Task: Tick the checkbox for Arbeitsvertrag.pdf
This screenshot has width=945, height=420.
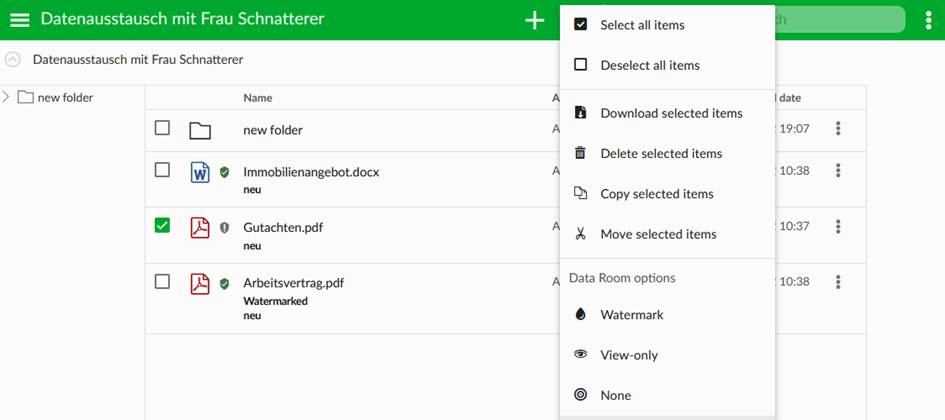Action: (x=162, y=281)
